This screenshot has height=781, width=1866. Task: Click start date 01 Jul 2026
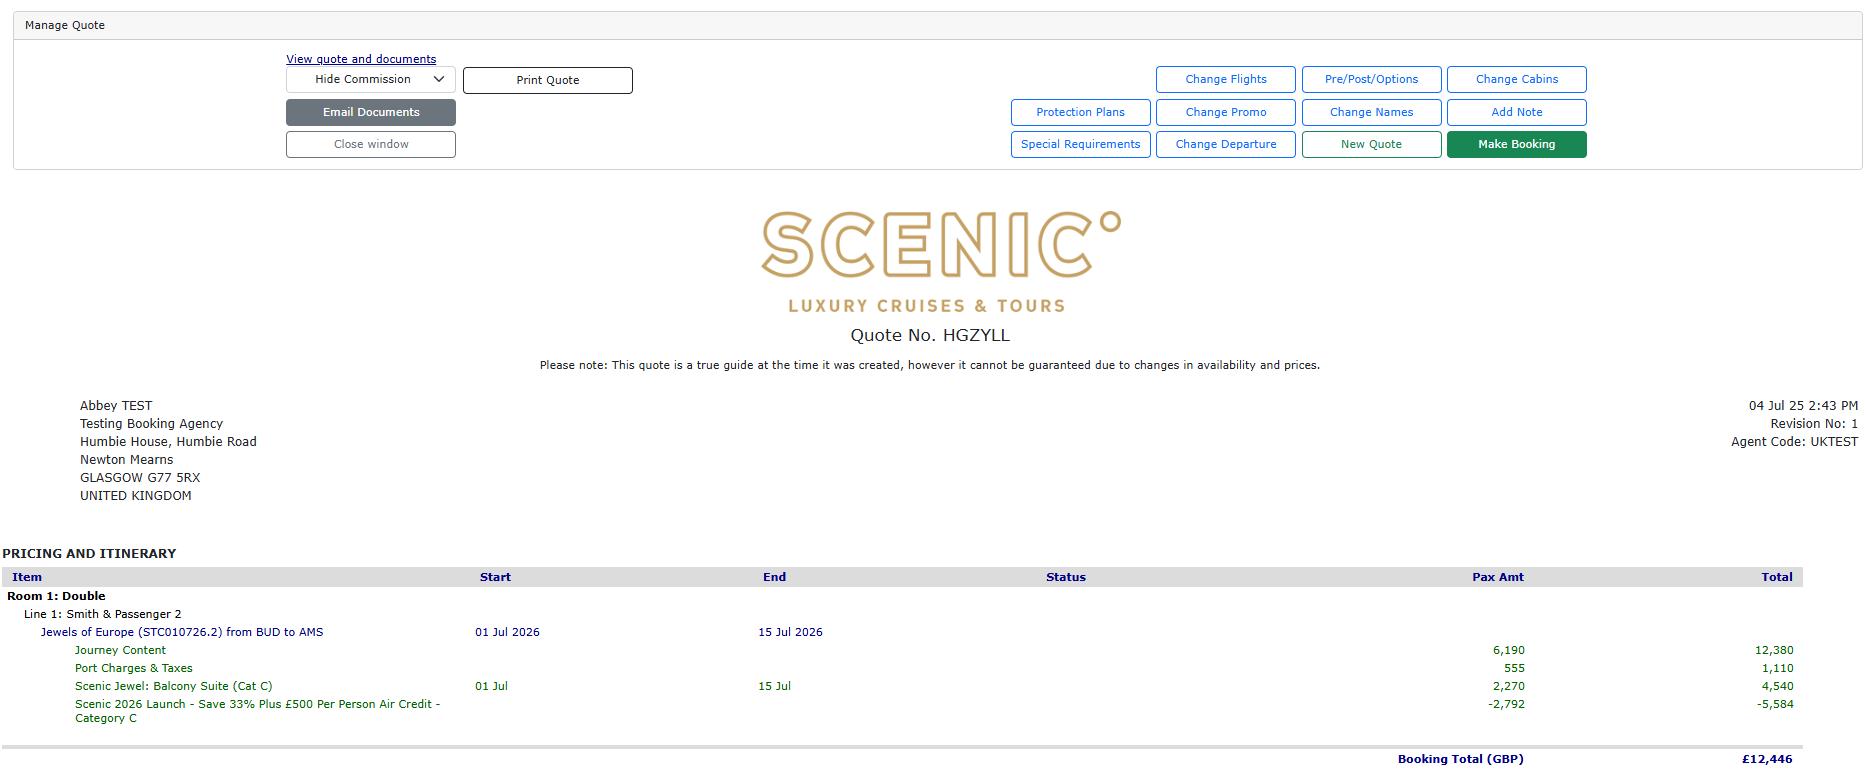click(x=507, y=632)
